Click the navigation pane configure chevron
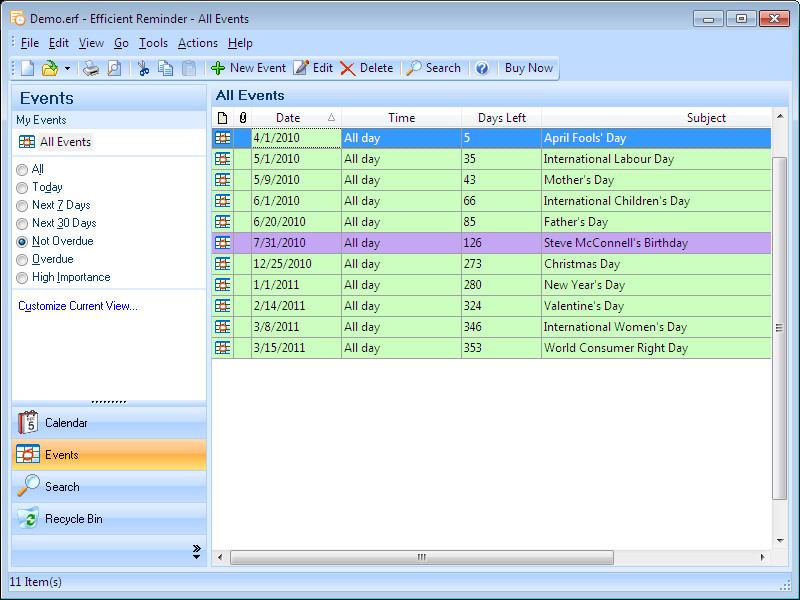 pos(196,552)
